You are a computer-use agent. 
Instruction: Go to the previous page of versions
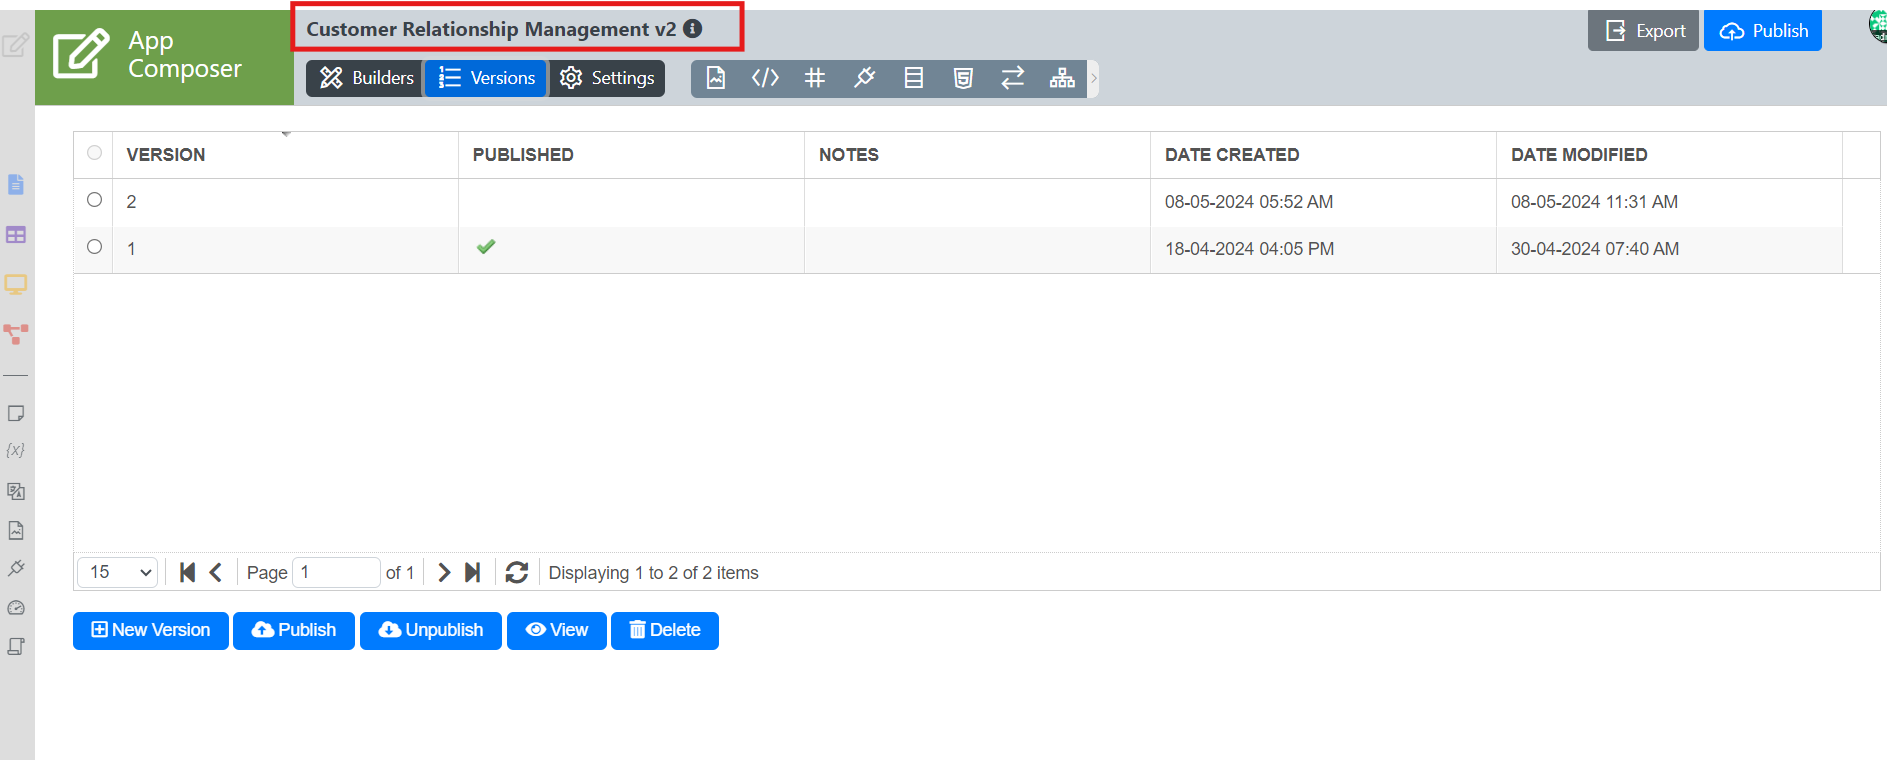pos(215,572)
